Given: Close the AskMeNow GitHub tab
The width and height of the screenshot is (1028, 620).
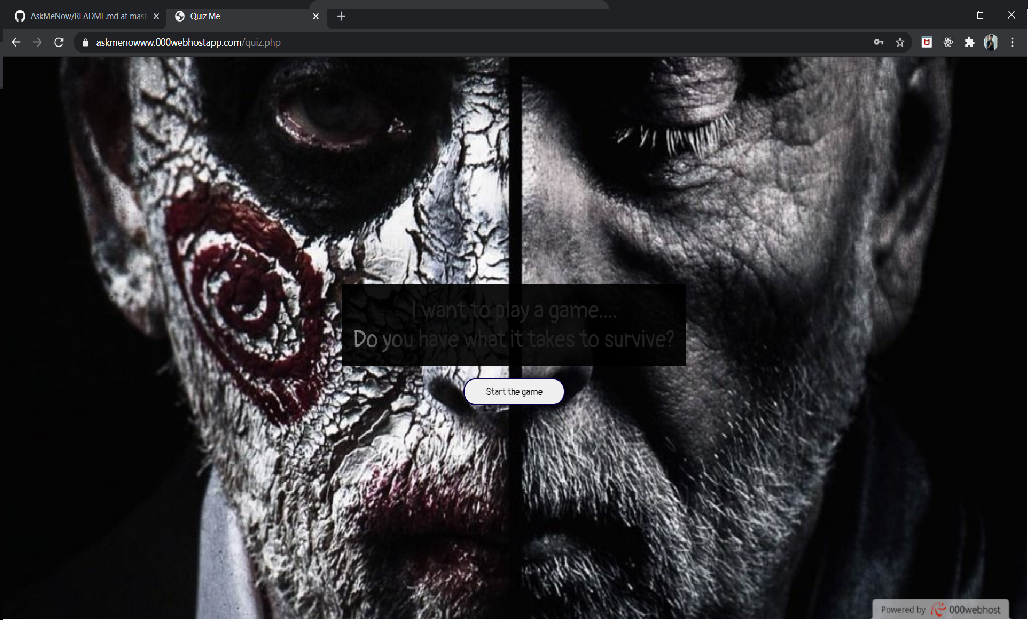Looking at the screenshot, I should click(156, 16).
